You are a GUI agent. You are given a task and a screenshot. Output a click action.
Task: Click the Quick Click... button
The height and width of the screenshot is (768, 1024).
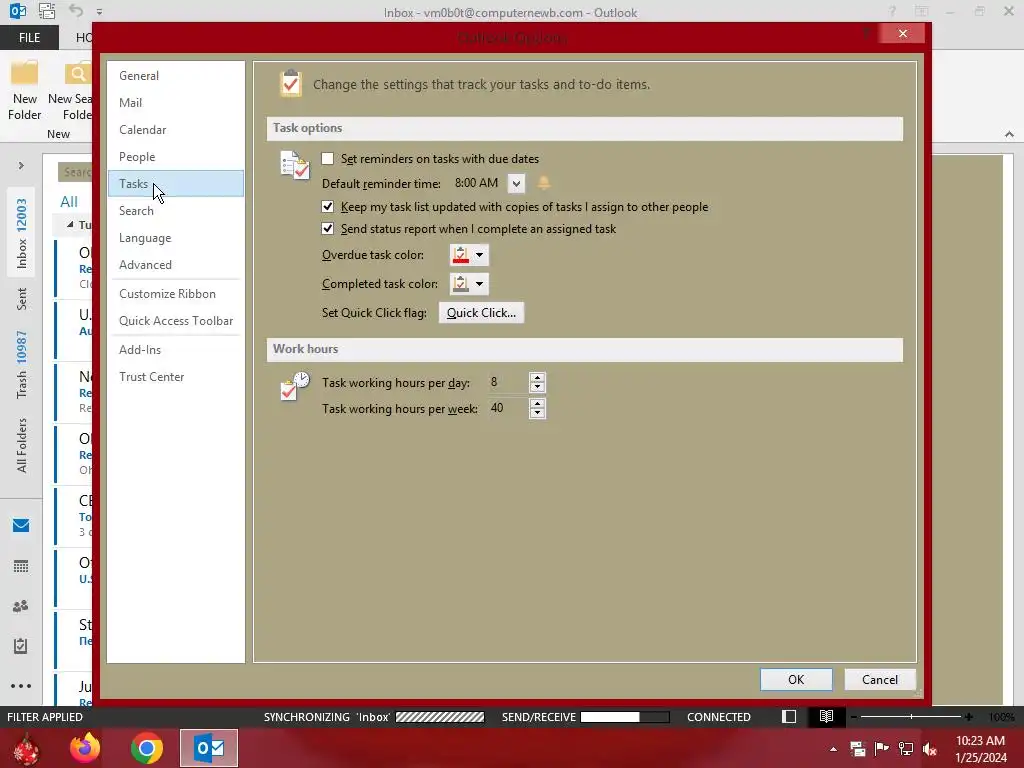[481, 313]
